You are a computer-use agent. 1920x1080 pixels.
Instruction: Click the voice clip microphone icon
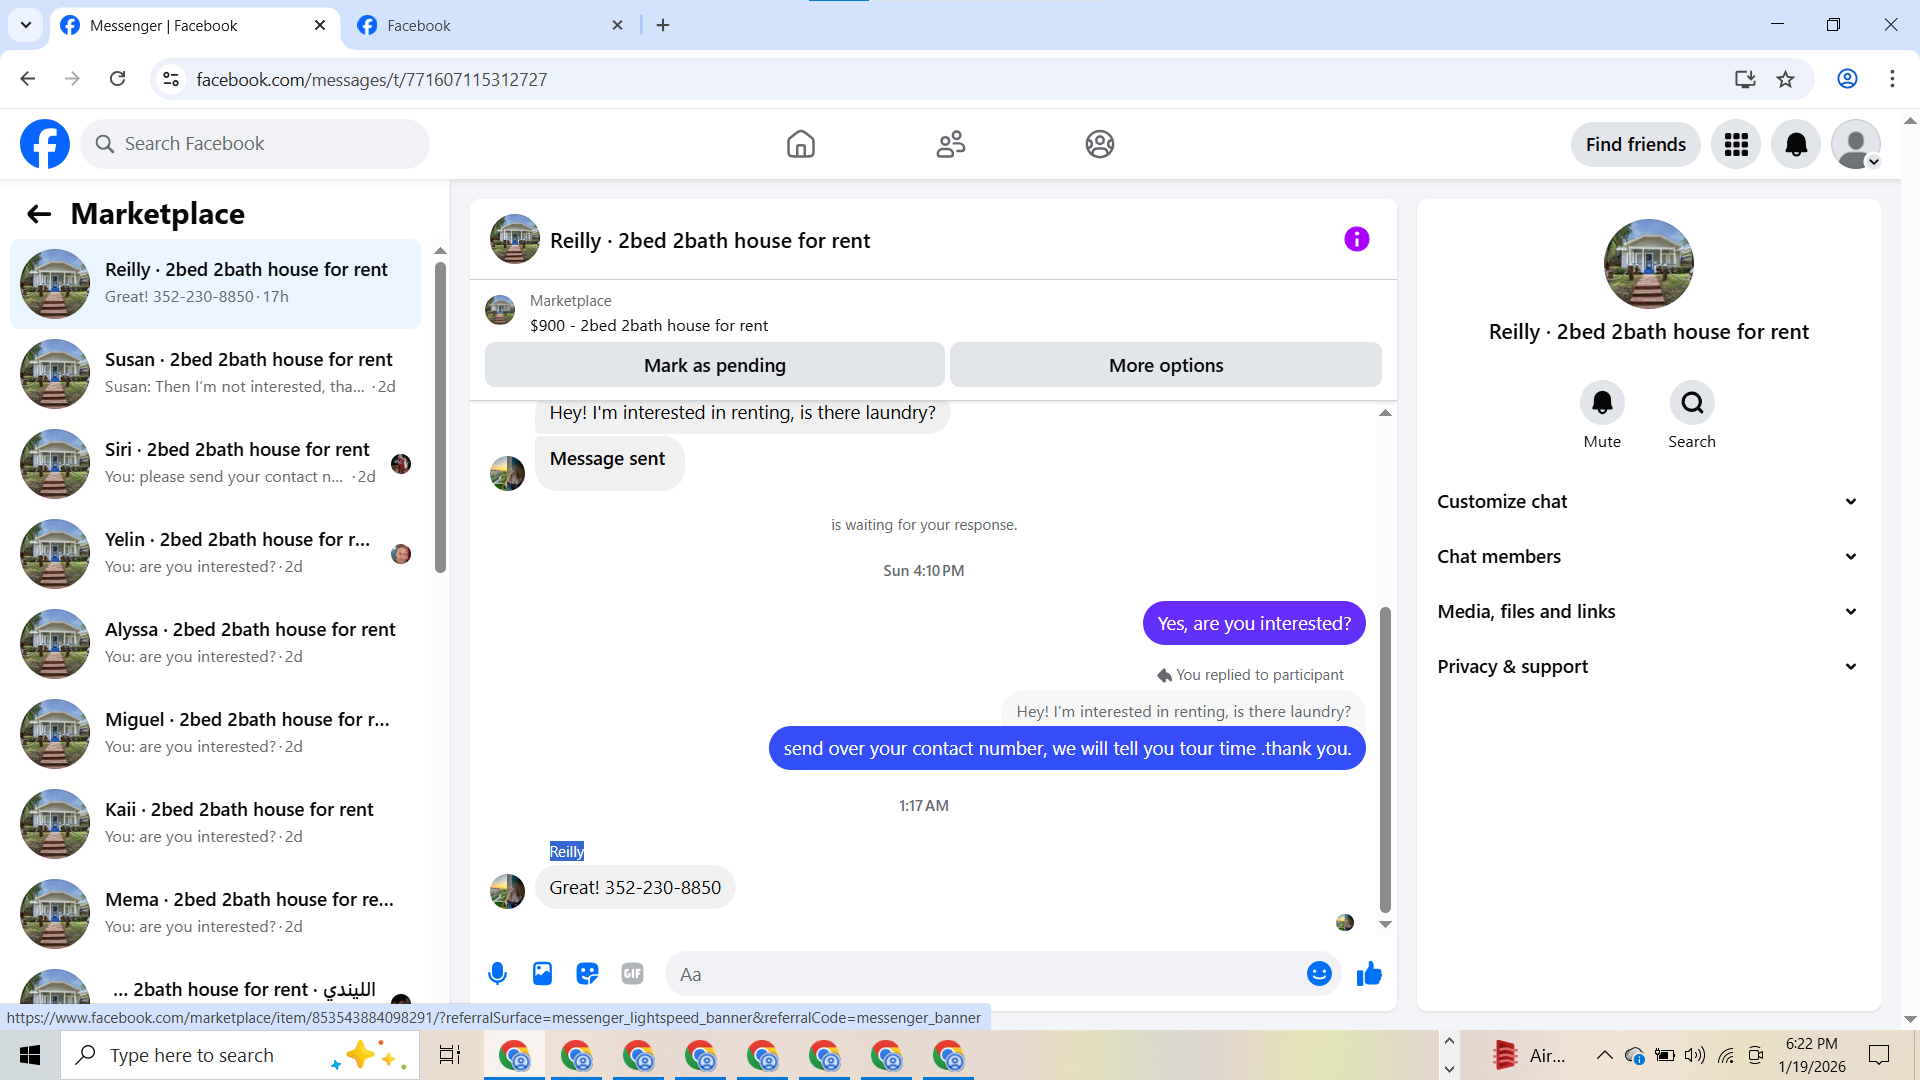coord(497,973)
